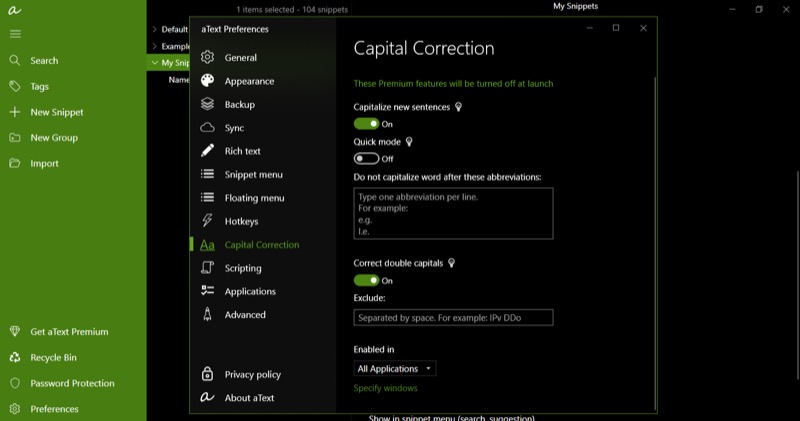The image size is (800, 421).
Task: Maximize the aText Preferences dialog
Action: pyautogui.click(x=616, y=28)
